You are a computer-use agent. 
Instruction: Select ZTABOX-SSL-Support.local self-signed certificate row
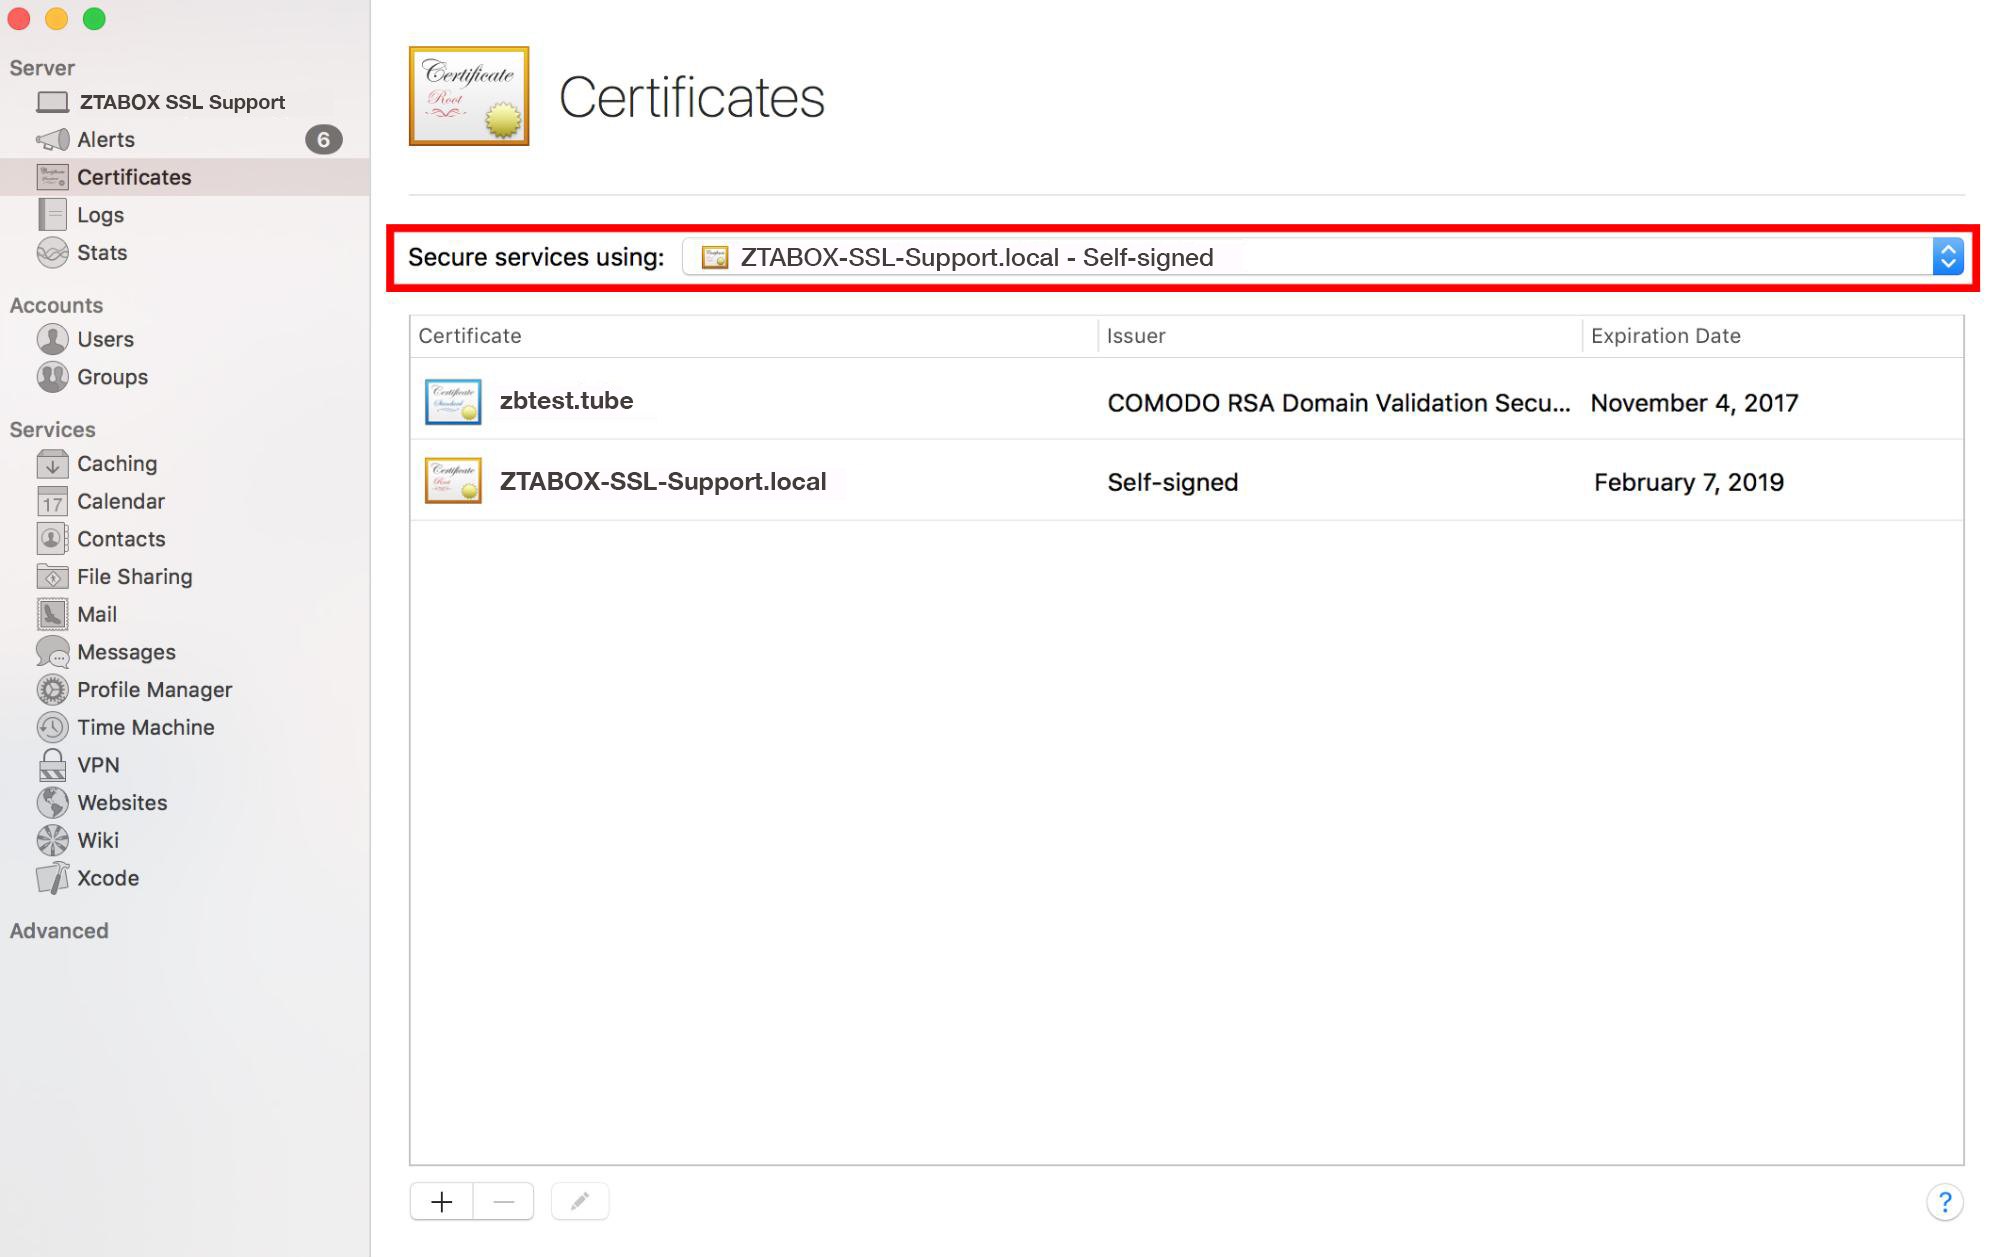[662, 482]
